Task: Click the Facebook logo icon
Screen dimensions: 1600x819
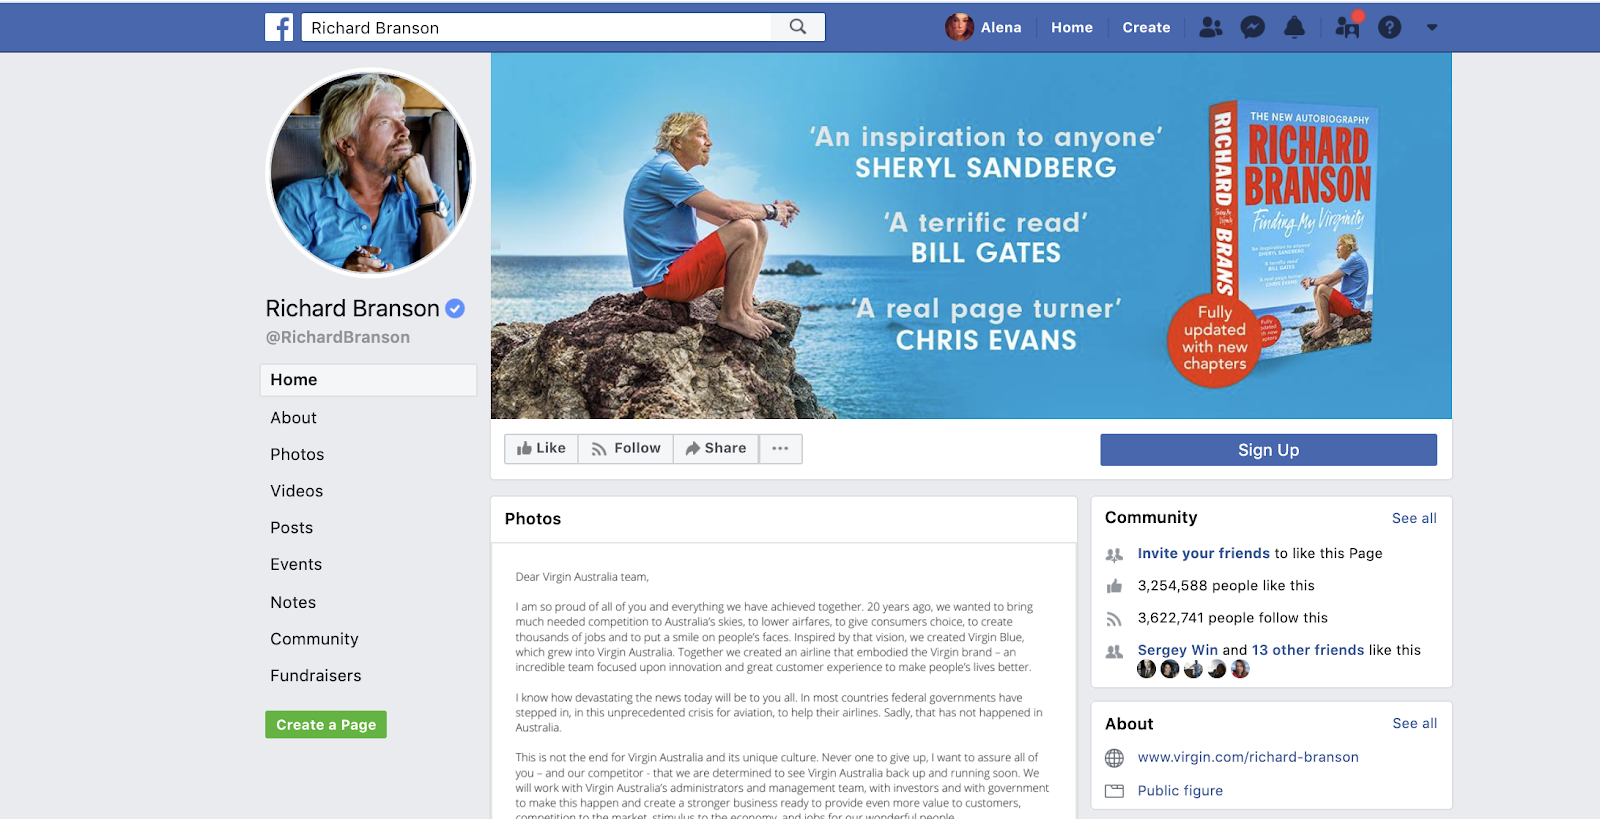Action: tap(279, 27)
